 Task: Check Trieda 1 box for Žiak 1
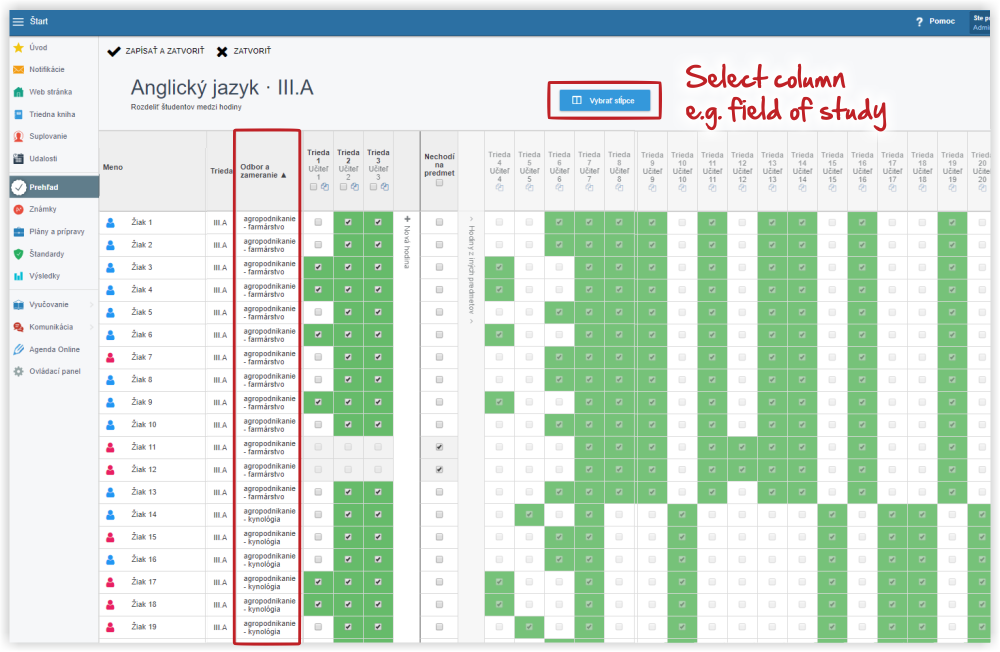318,223
